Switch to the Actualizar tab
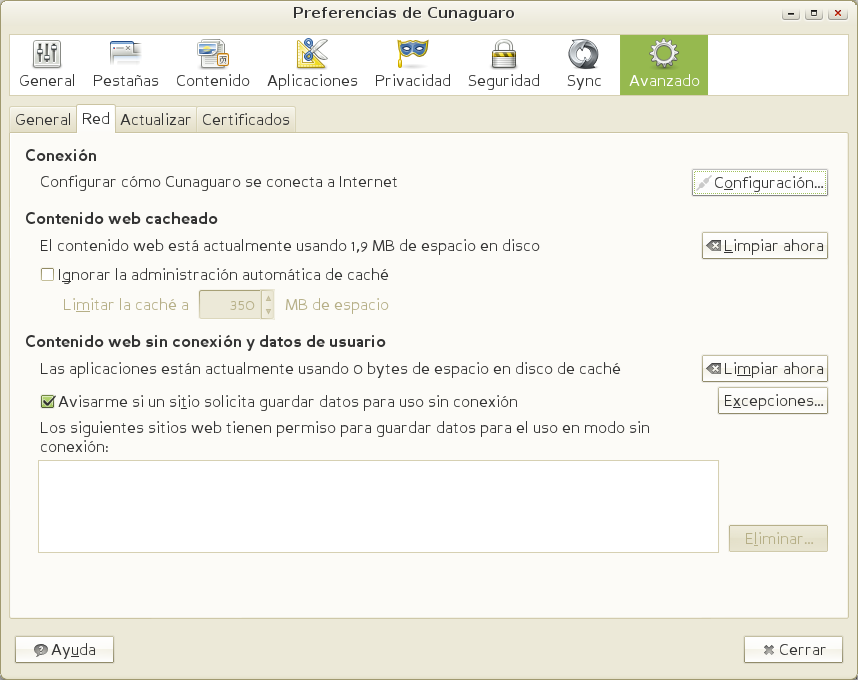The width and height of the screenshot is (858, 680). 155,120
